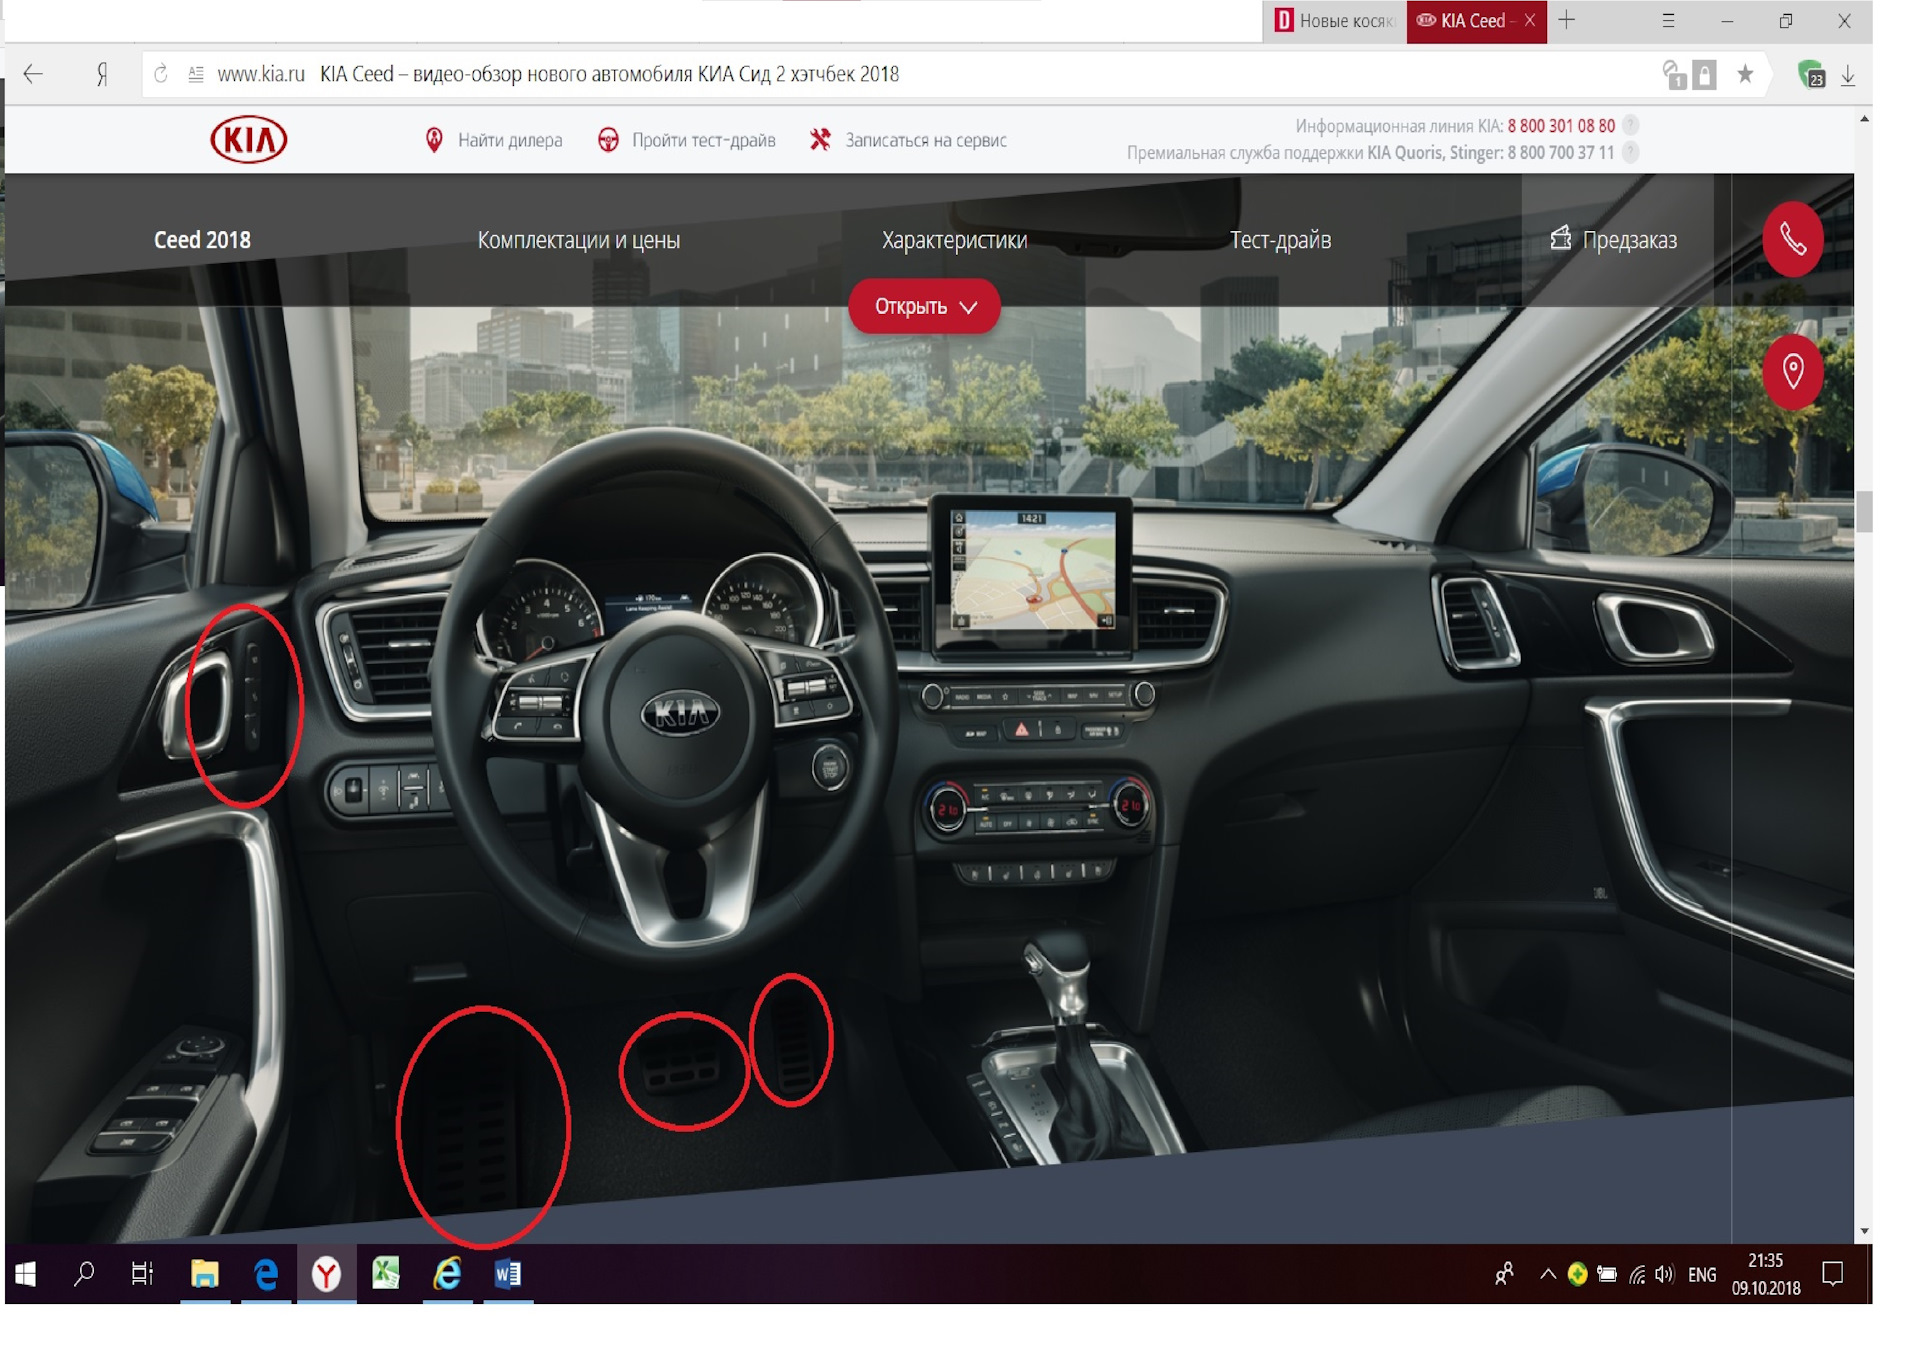This screenshot has height=1359, width=1920.
Task: Open 'Комплектации и цены' section
Action: click(x=578, y=240)
